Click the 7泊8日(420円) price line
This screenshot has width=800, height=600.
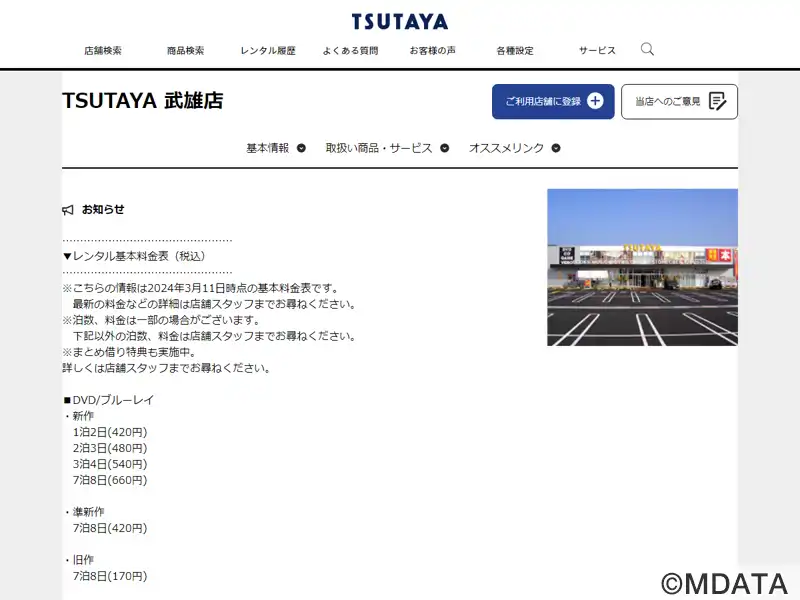110,528
